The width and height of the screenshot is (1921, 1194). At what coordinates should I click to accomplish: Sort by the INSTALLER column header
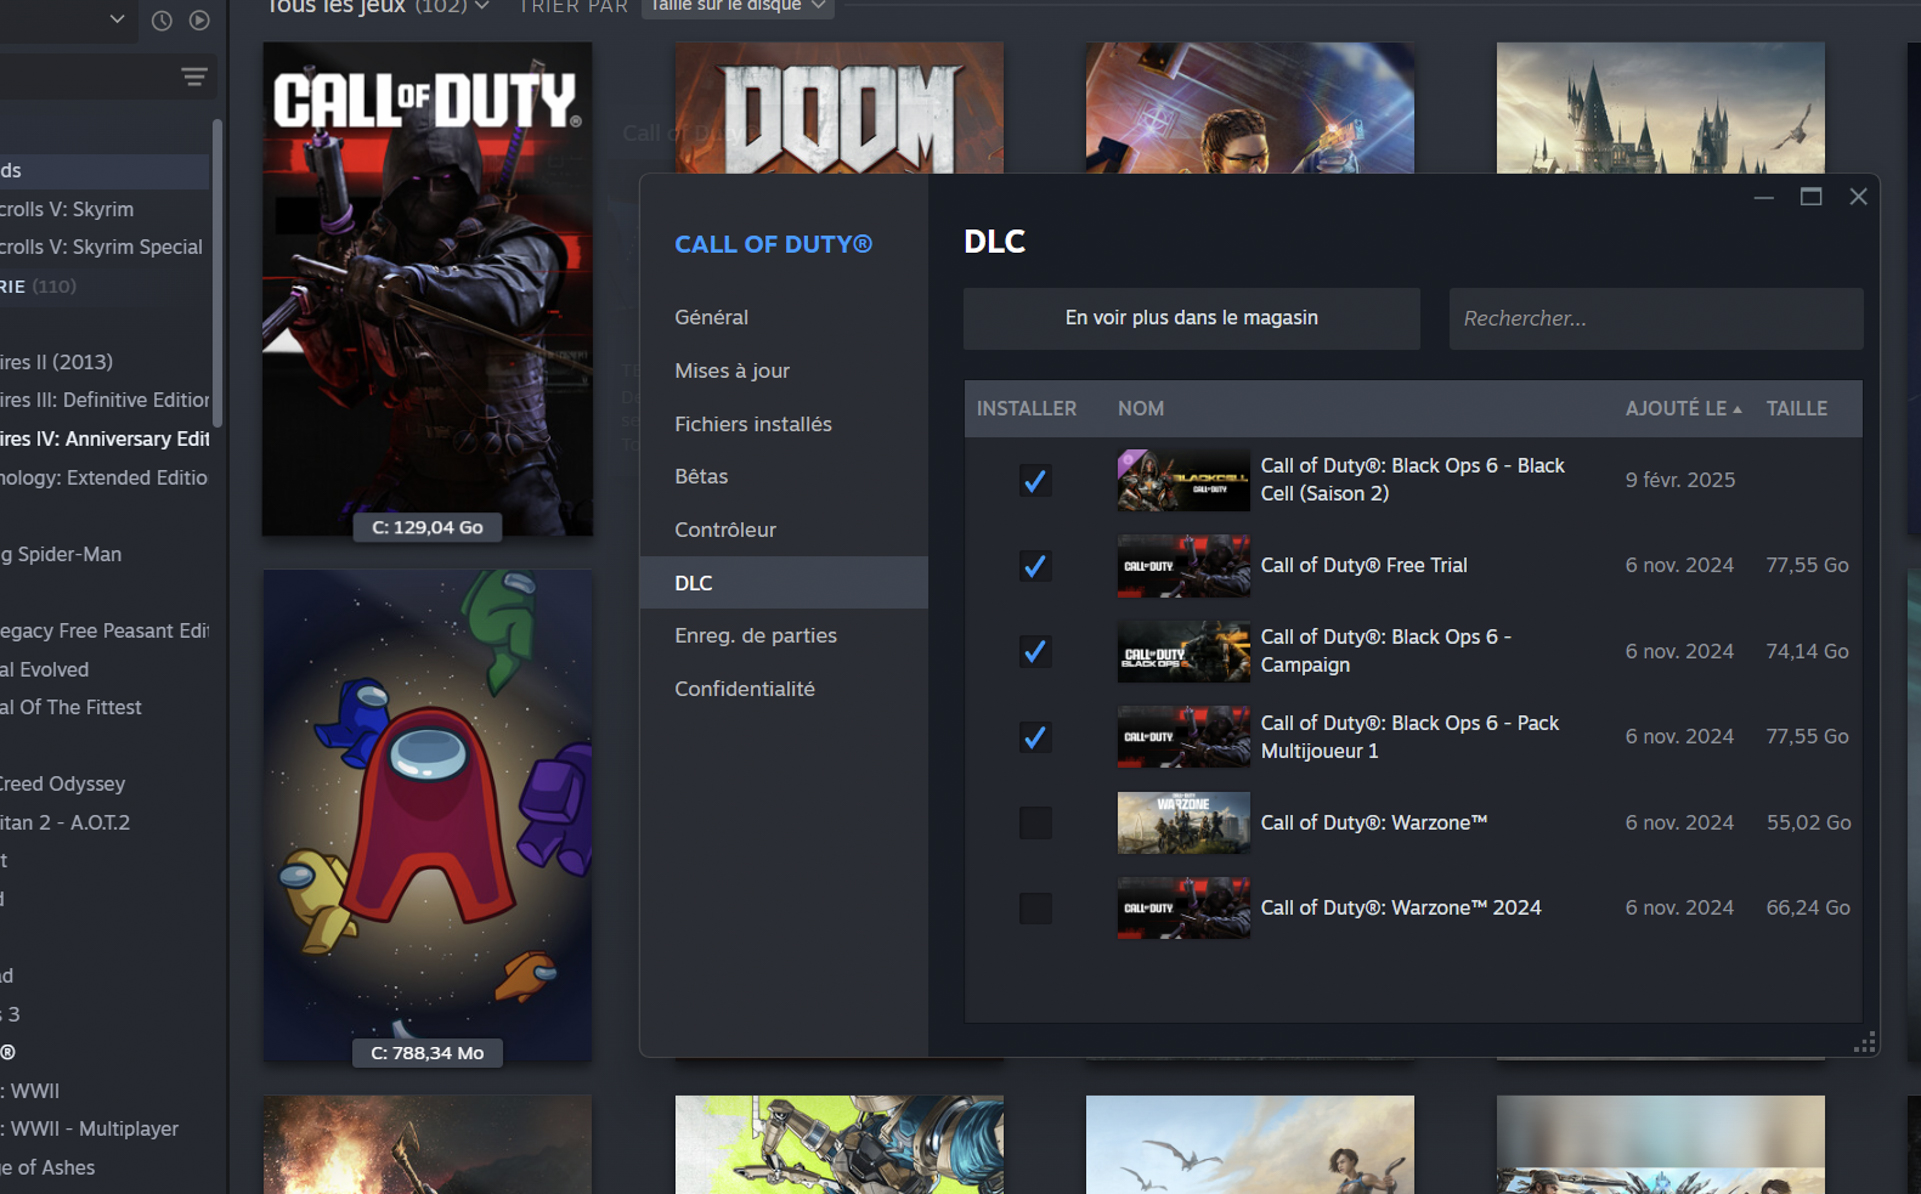1026,408
